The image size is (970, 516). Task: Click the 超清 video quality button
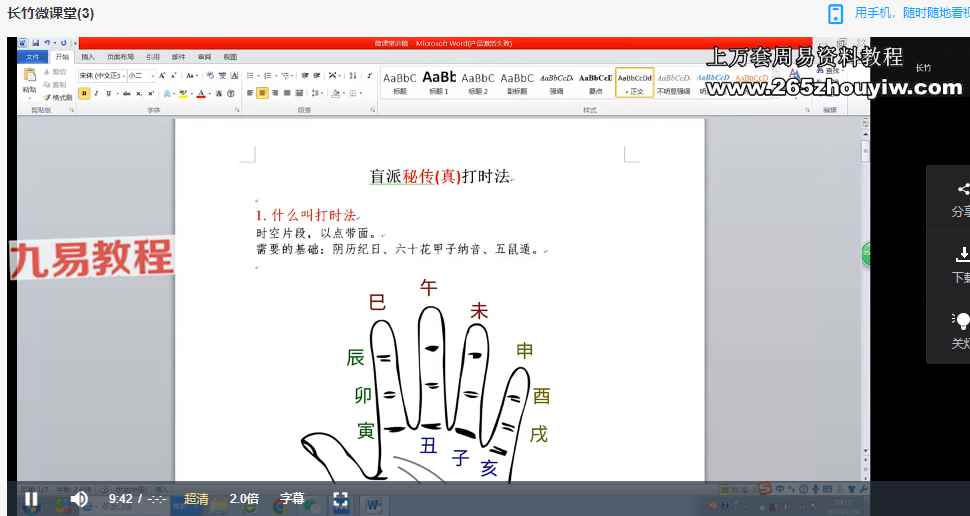[196, 499]
